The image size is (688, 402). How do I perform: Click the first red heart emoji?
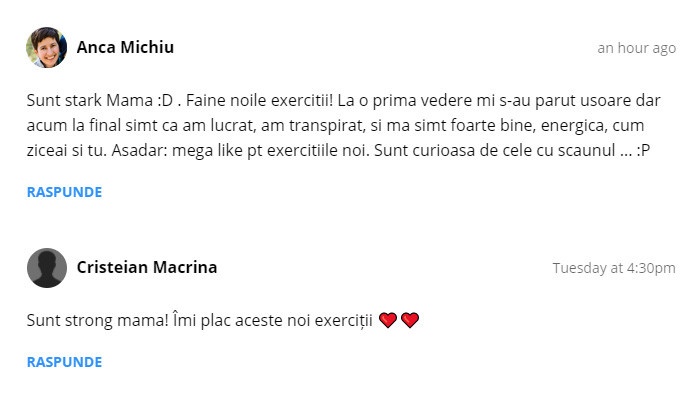[x=388, y=320]
